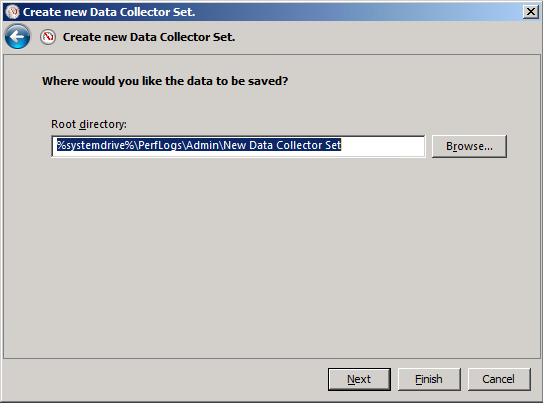Click the 'Where would you like the data' heading

coord(165,81)
